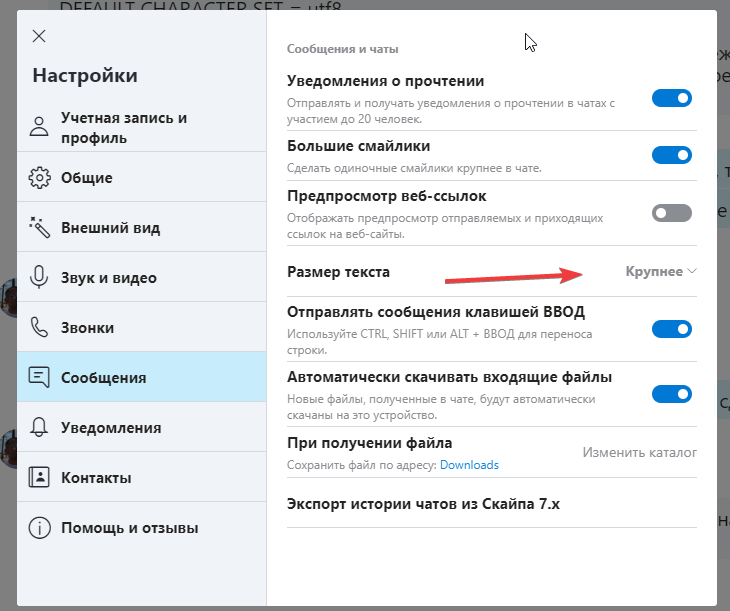Toggle Отправлять сообщения клавишей ВВОД switch

coord(671,328)
